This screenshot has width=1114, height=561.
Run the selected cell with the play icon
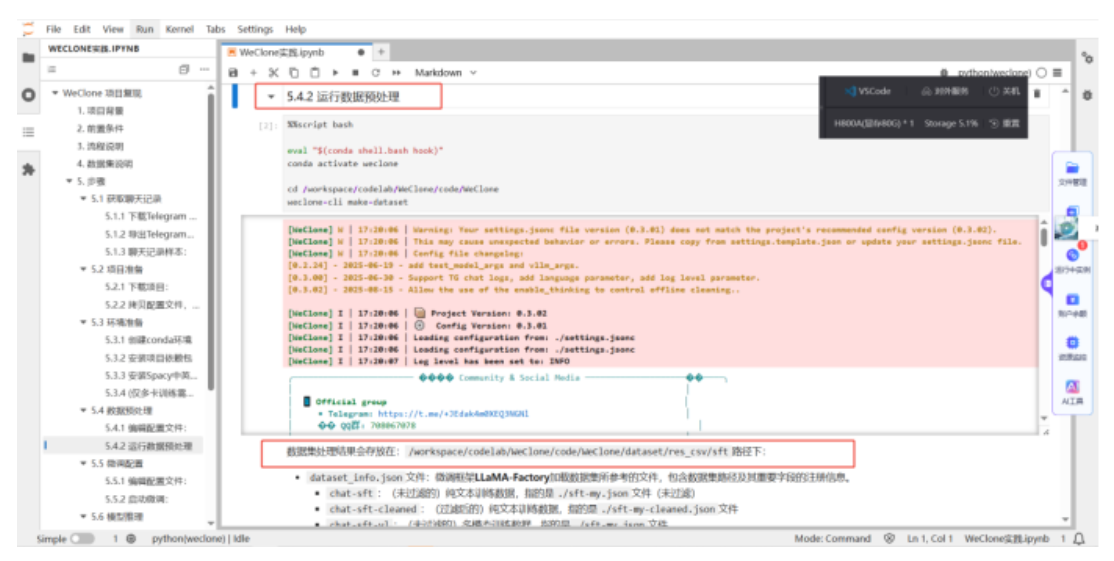point(335,73)
